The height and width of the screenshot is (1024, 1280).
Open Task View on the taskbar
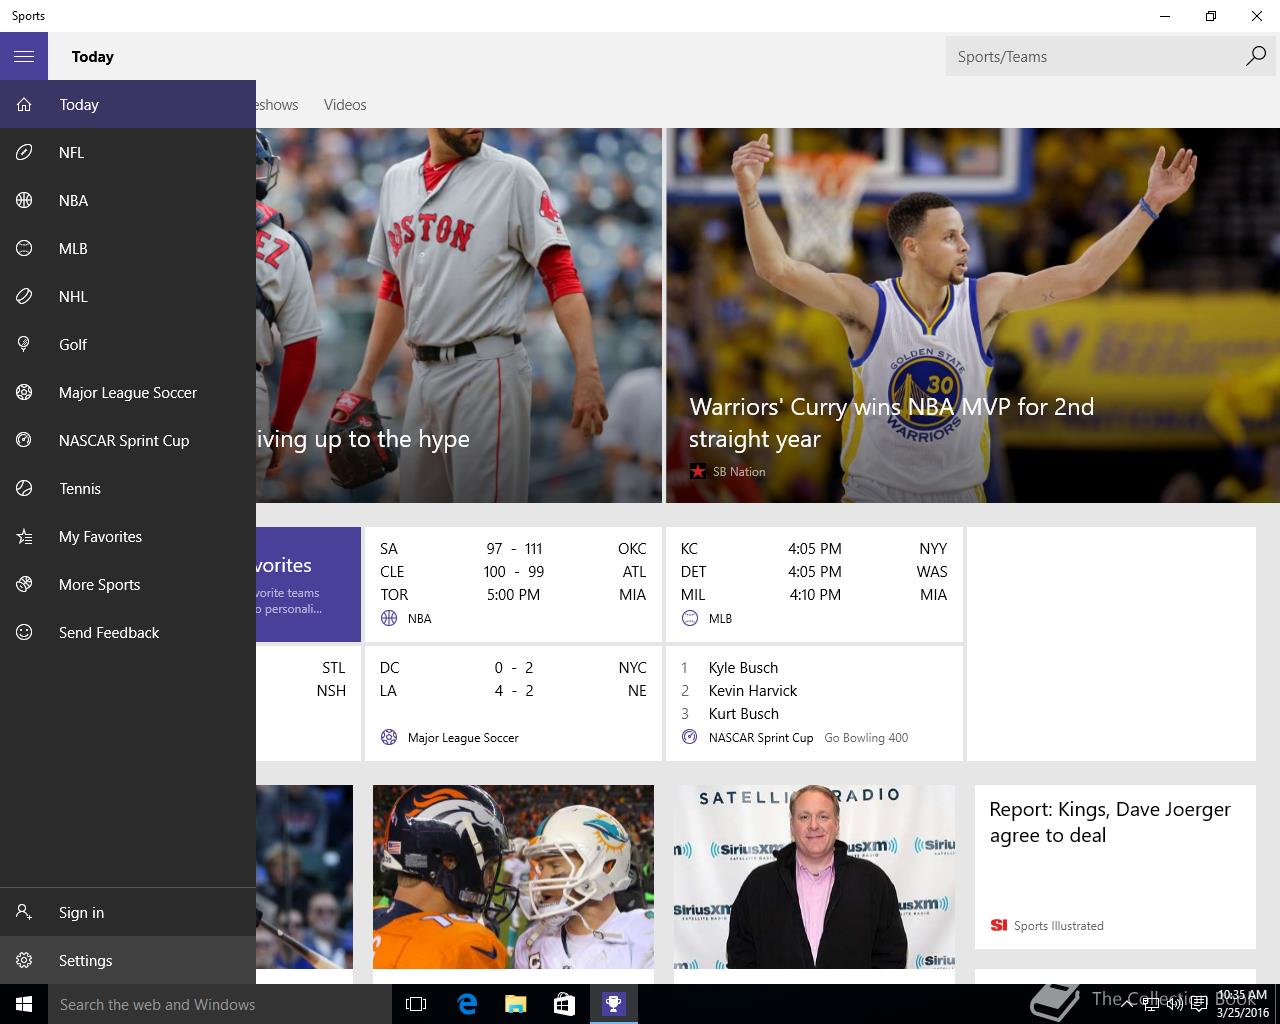[x=416, y=1004]
